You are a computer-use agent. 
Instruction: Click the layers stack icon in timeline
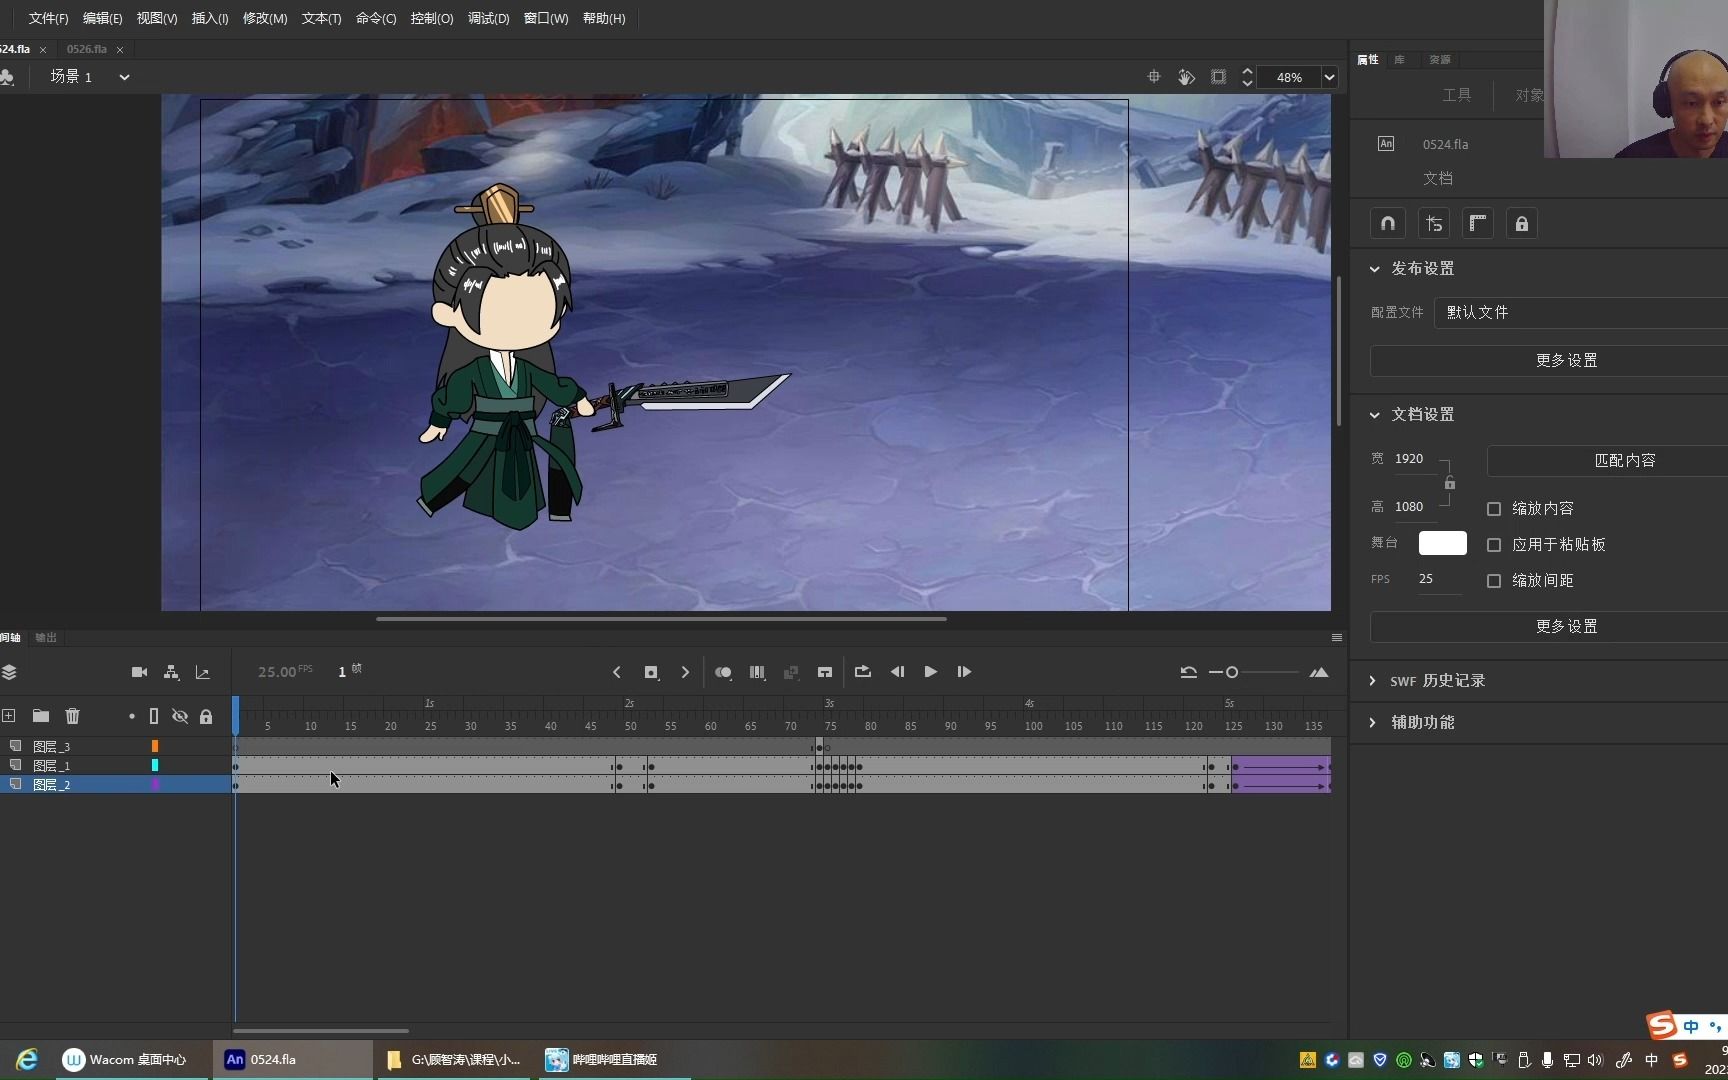pyautogui.click(x=9, y=672)
